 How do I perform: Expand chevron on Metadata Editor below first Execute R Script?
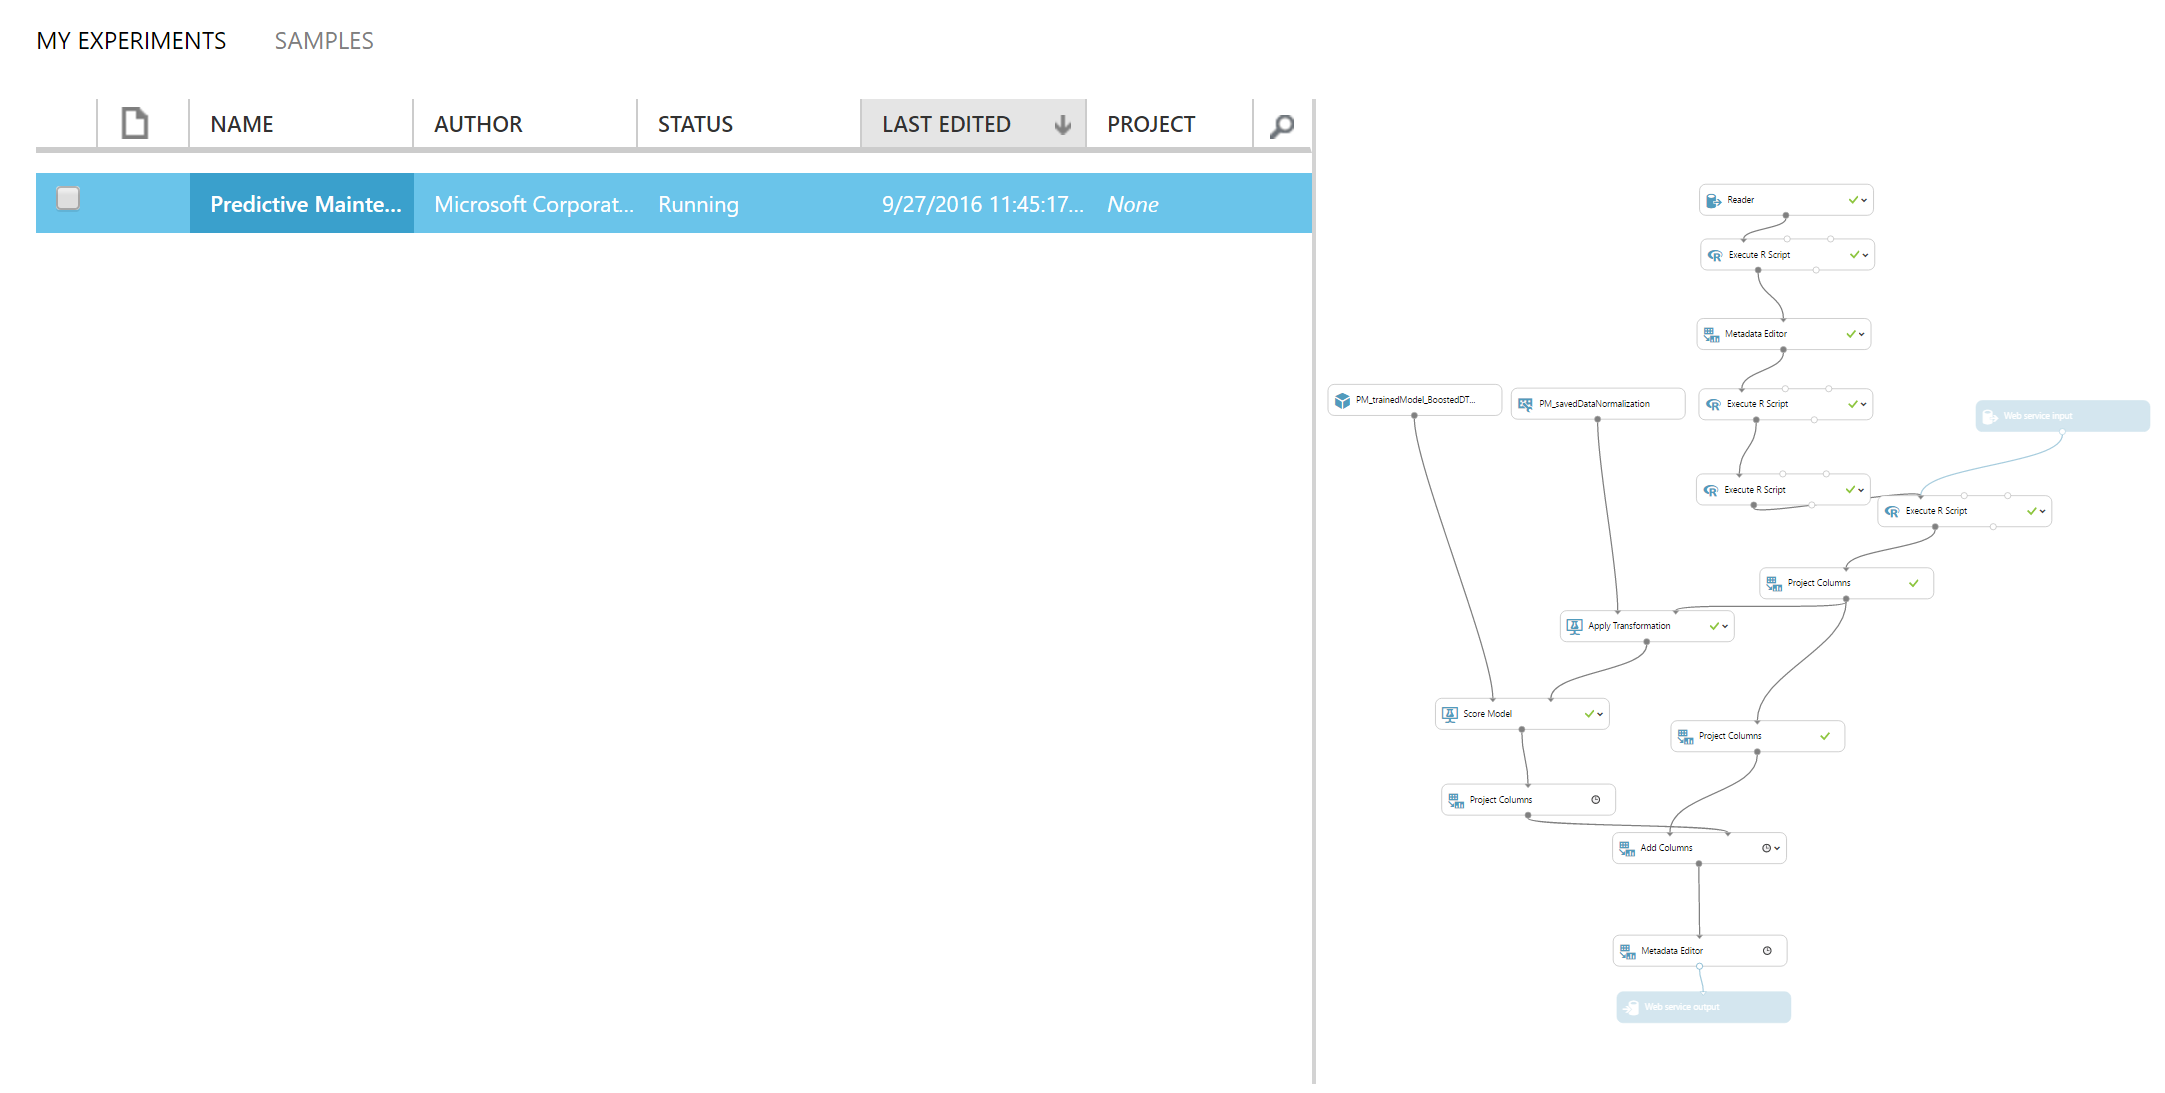pyautogui.click(x=1862, y=334)
